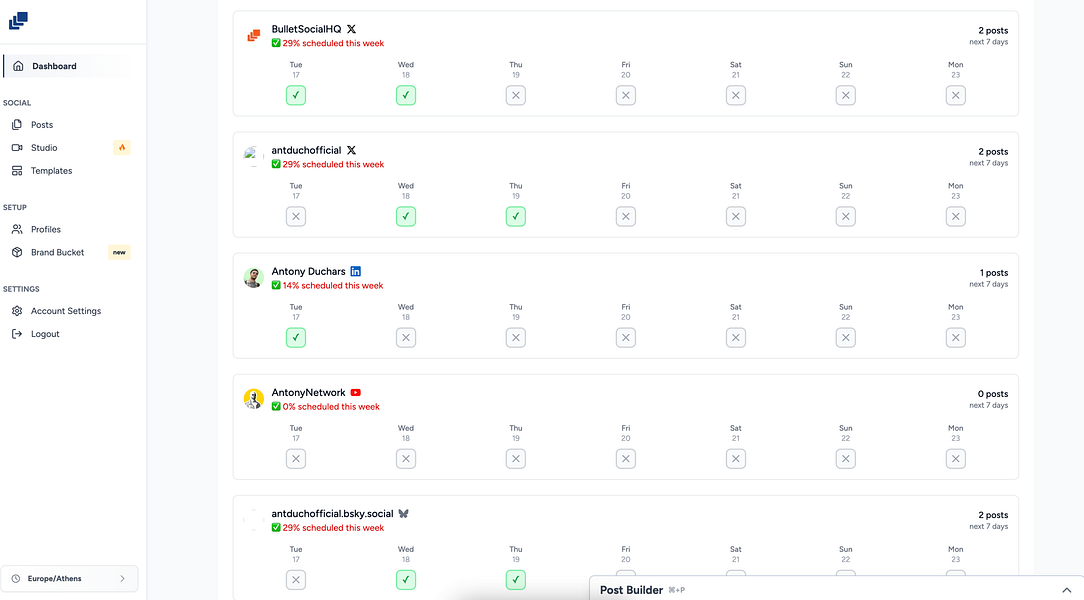
Task: Click the Bluesky butterfly icon
Action: pyautogui.click(x=404, y=514)
